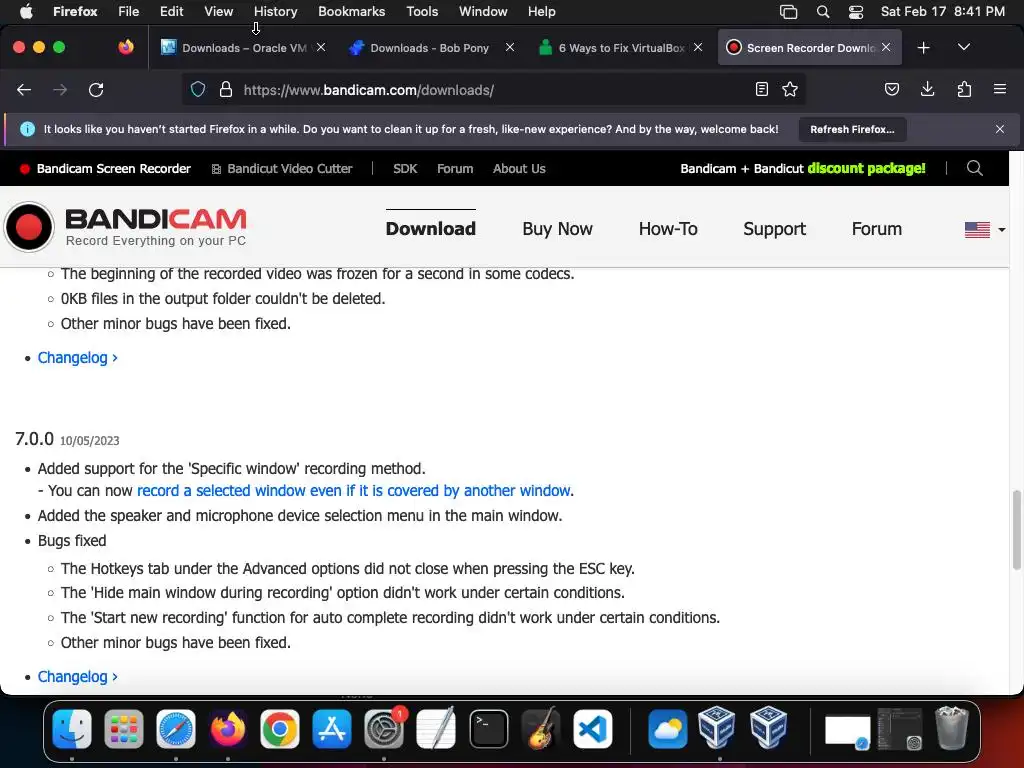Click the Bandicam red record logo
Screen dimensions: 1024x768
point(29,227)
